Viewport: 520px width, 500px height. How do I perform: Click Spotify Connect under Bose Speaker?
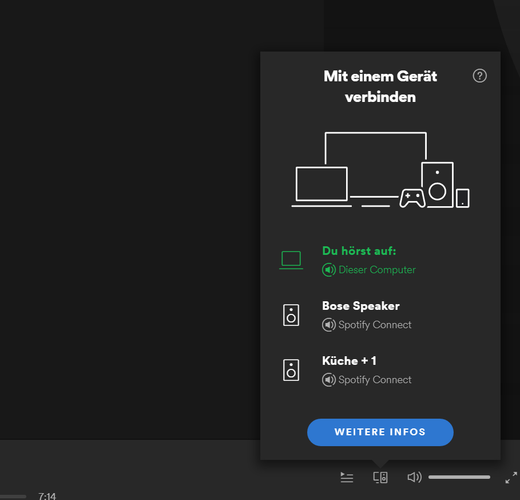(375, 325)
